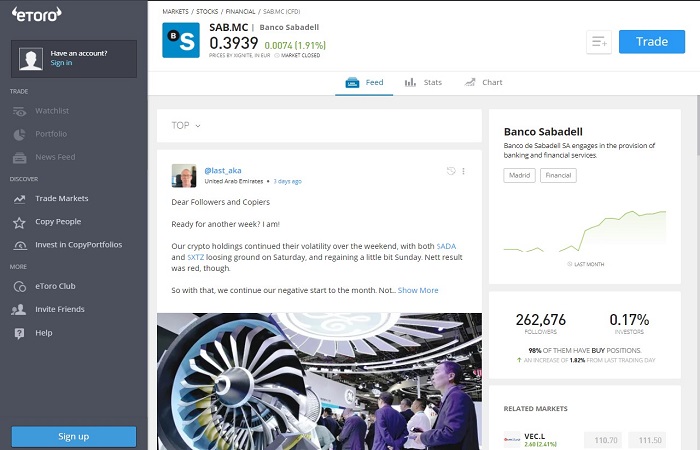Open Watchlist in sidebar
700x450 pixels.
pos(52,111)
